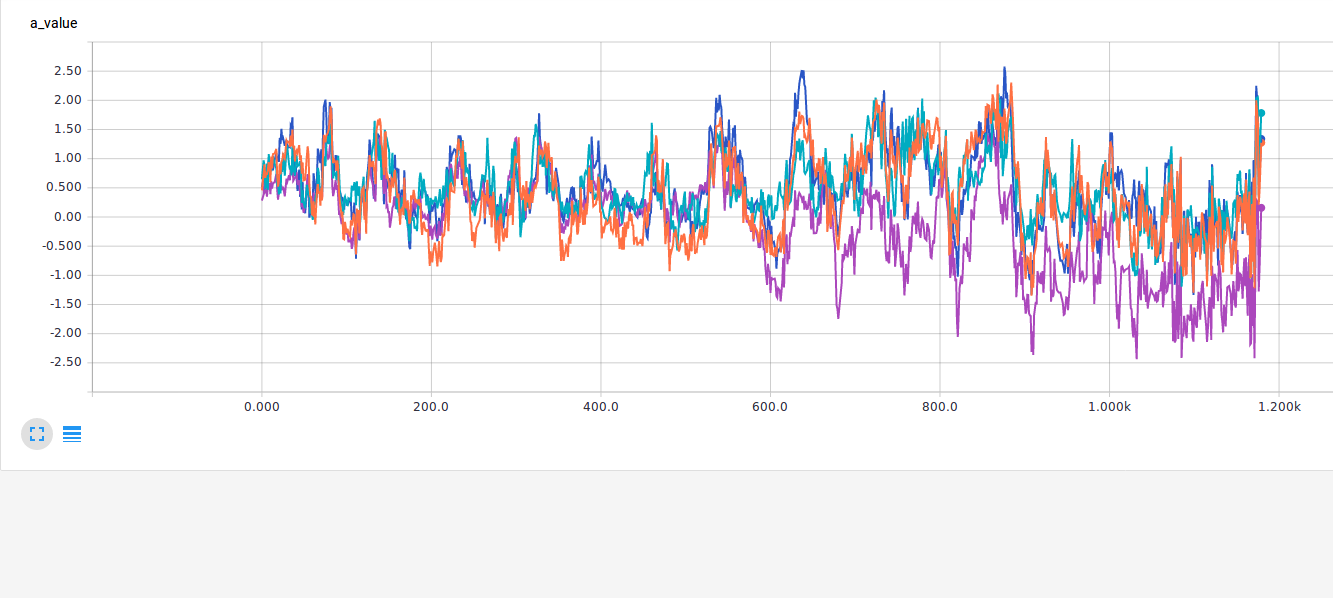Click the 800.0 x-axis tick label
Image resolution: width=1333 pixels, height=598 pixels.
(940, 407)
